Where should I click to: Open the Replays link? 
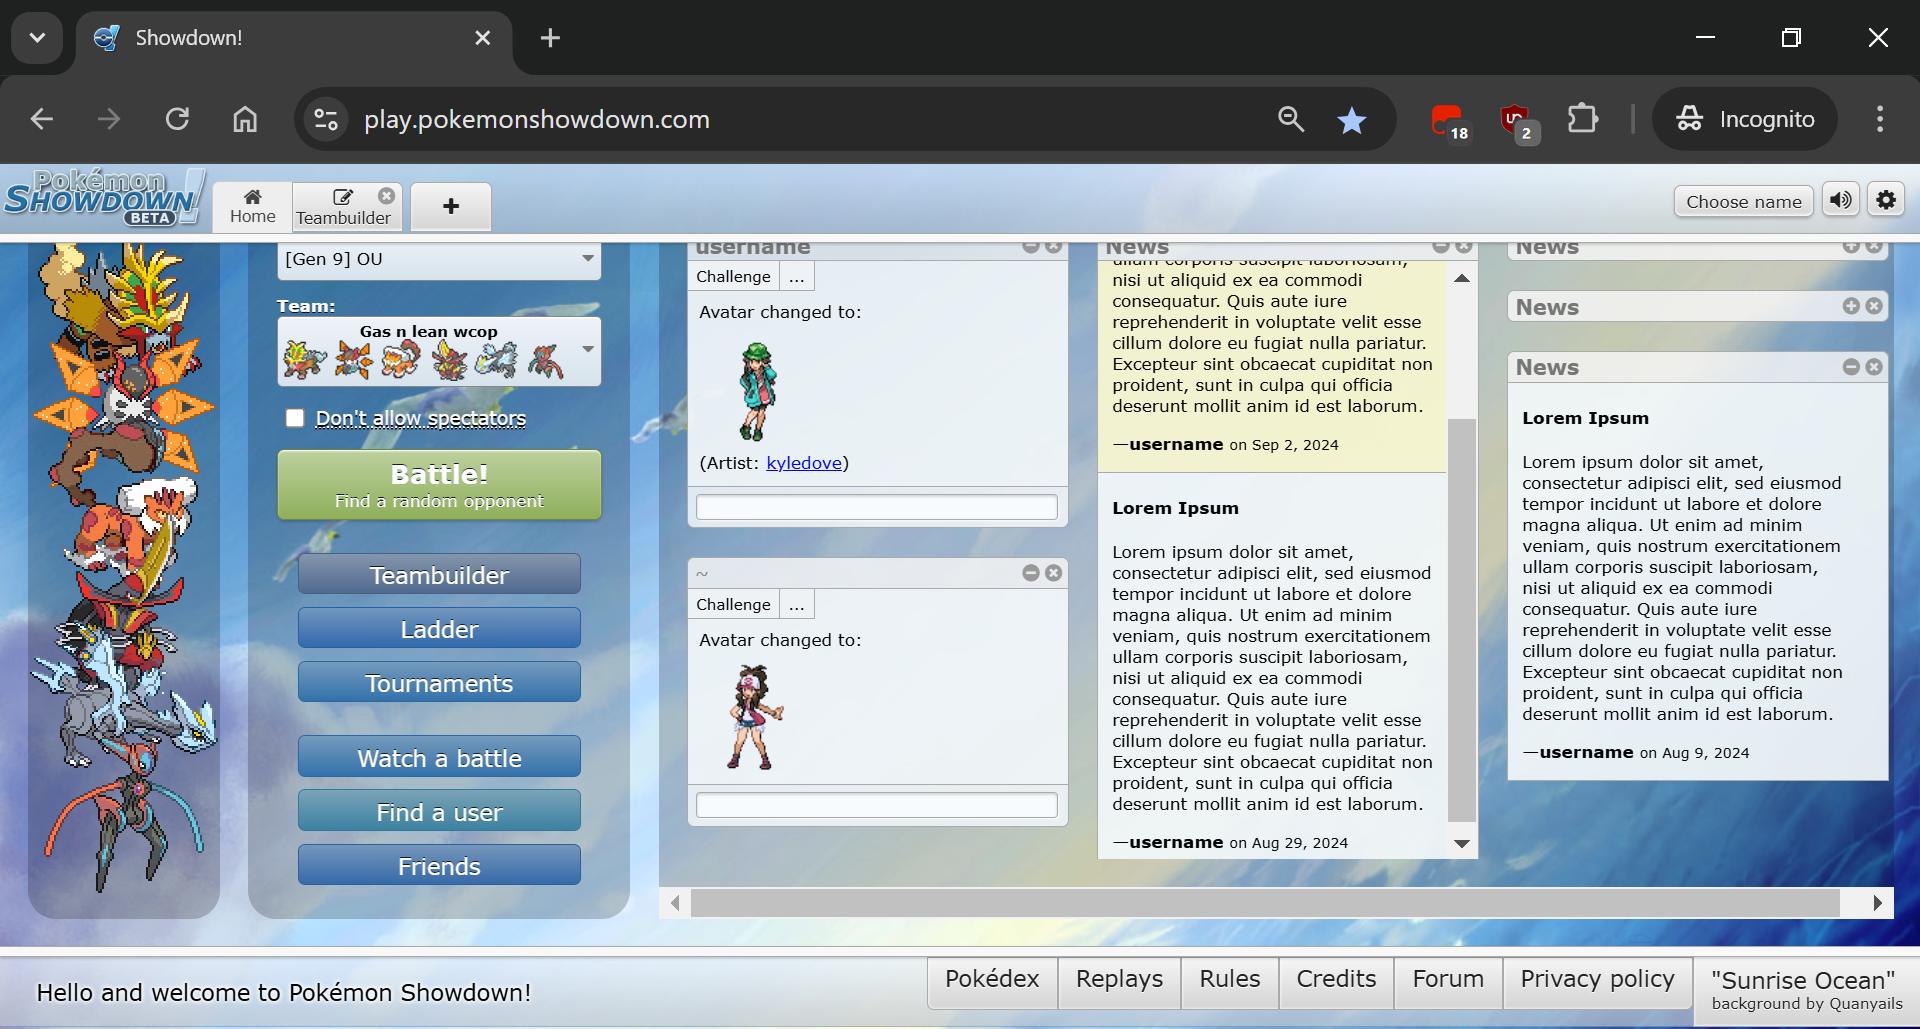1119,980
